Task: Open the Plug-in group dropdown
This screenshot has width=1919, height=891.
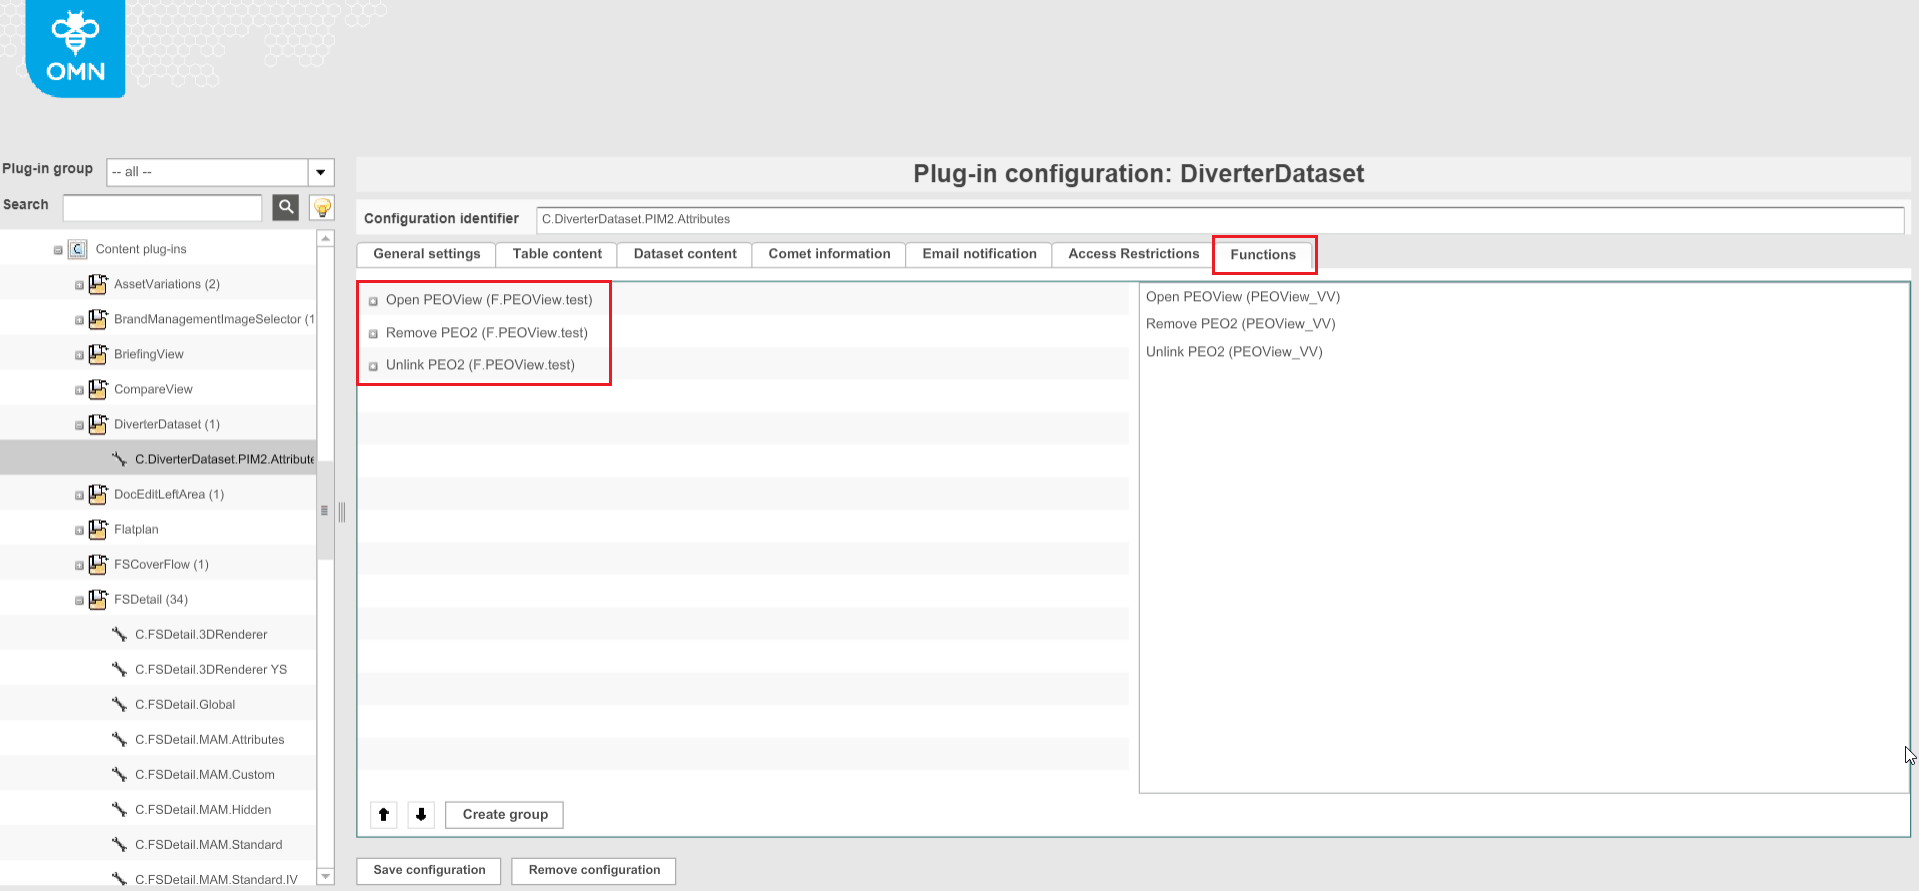Action: (321, 172)
